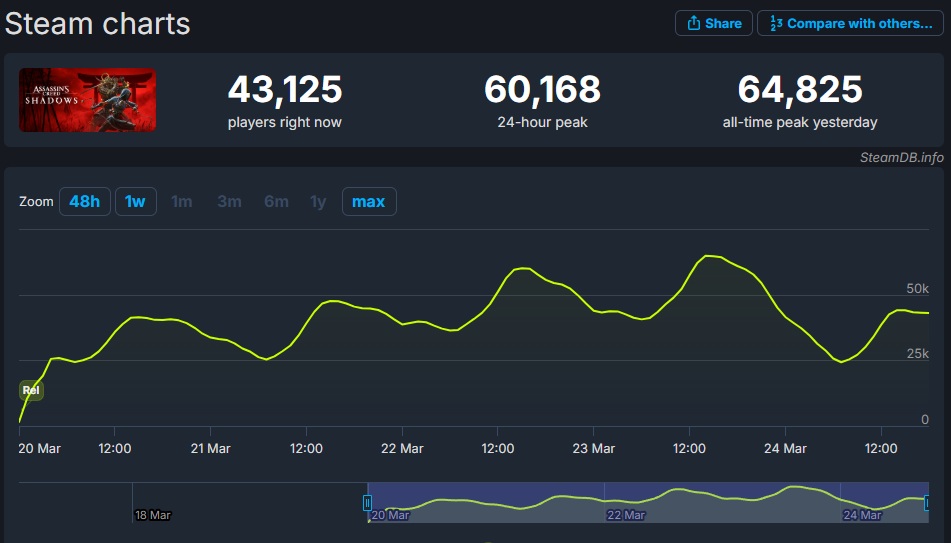Screen dimensions: 951x543
Task: Open Compare with others dialog
Action: coord(850,24)
